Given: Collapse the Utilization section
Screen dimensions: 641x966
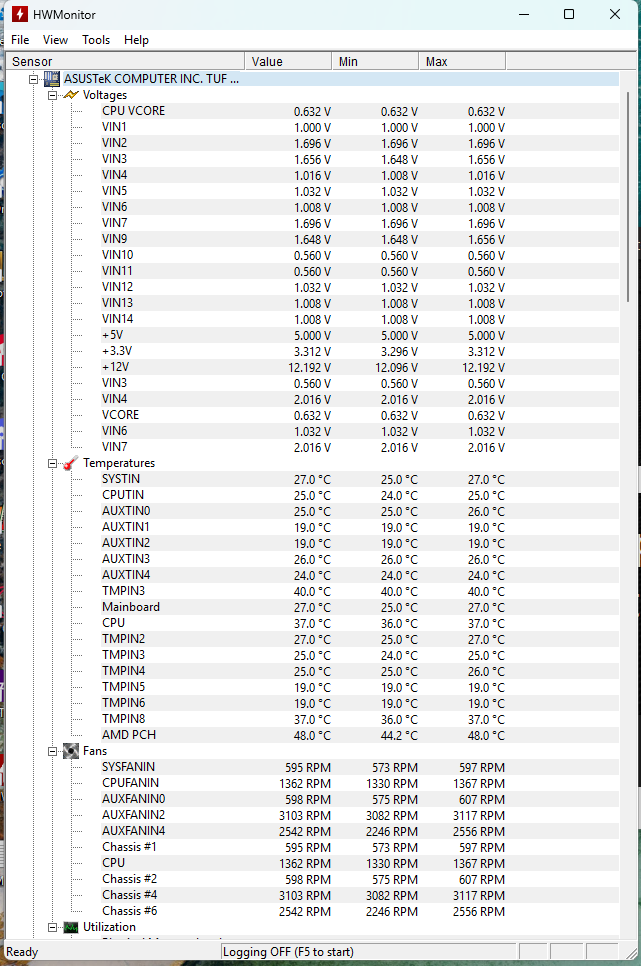Looking at the screenshot, I should tap(52, 927).
